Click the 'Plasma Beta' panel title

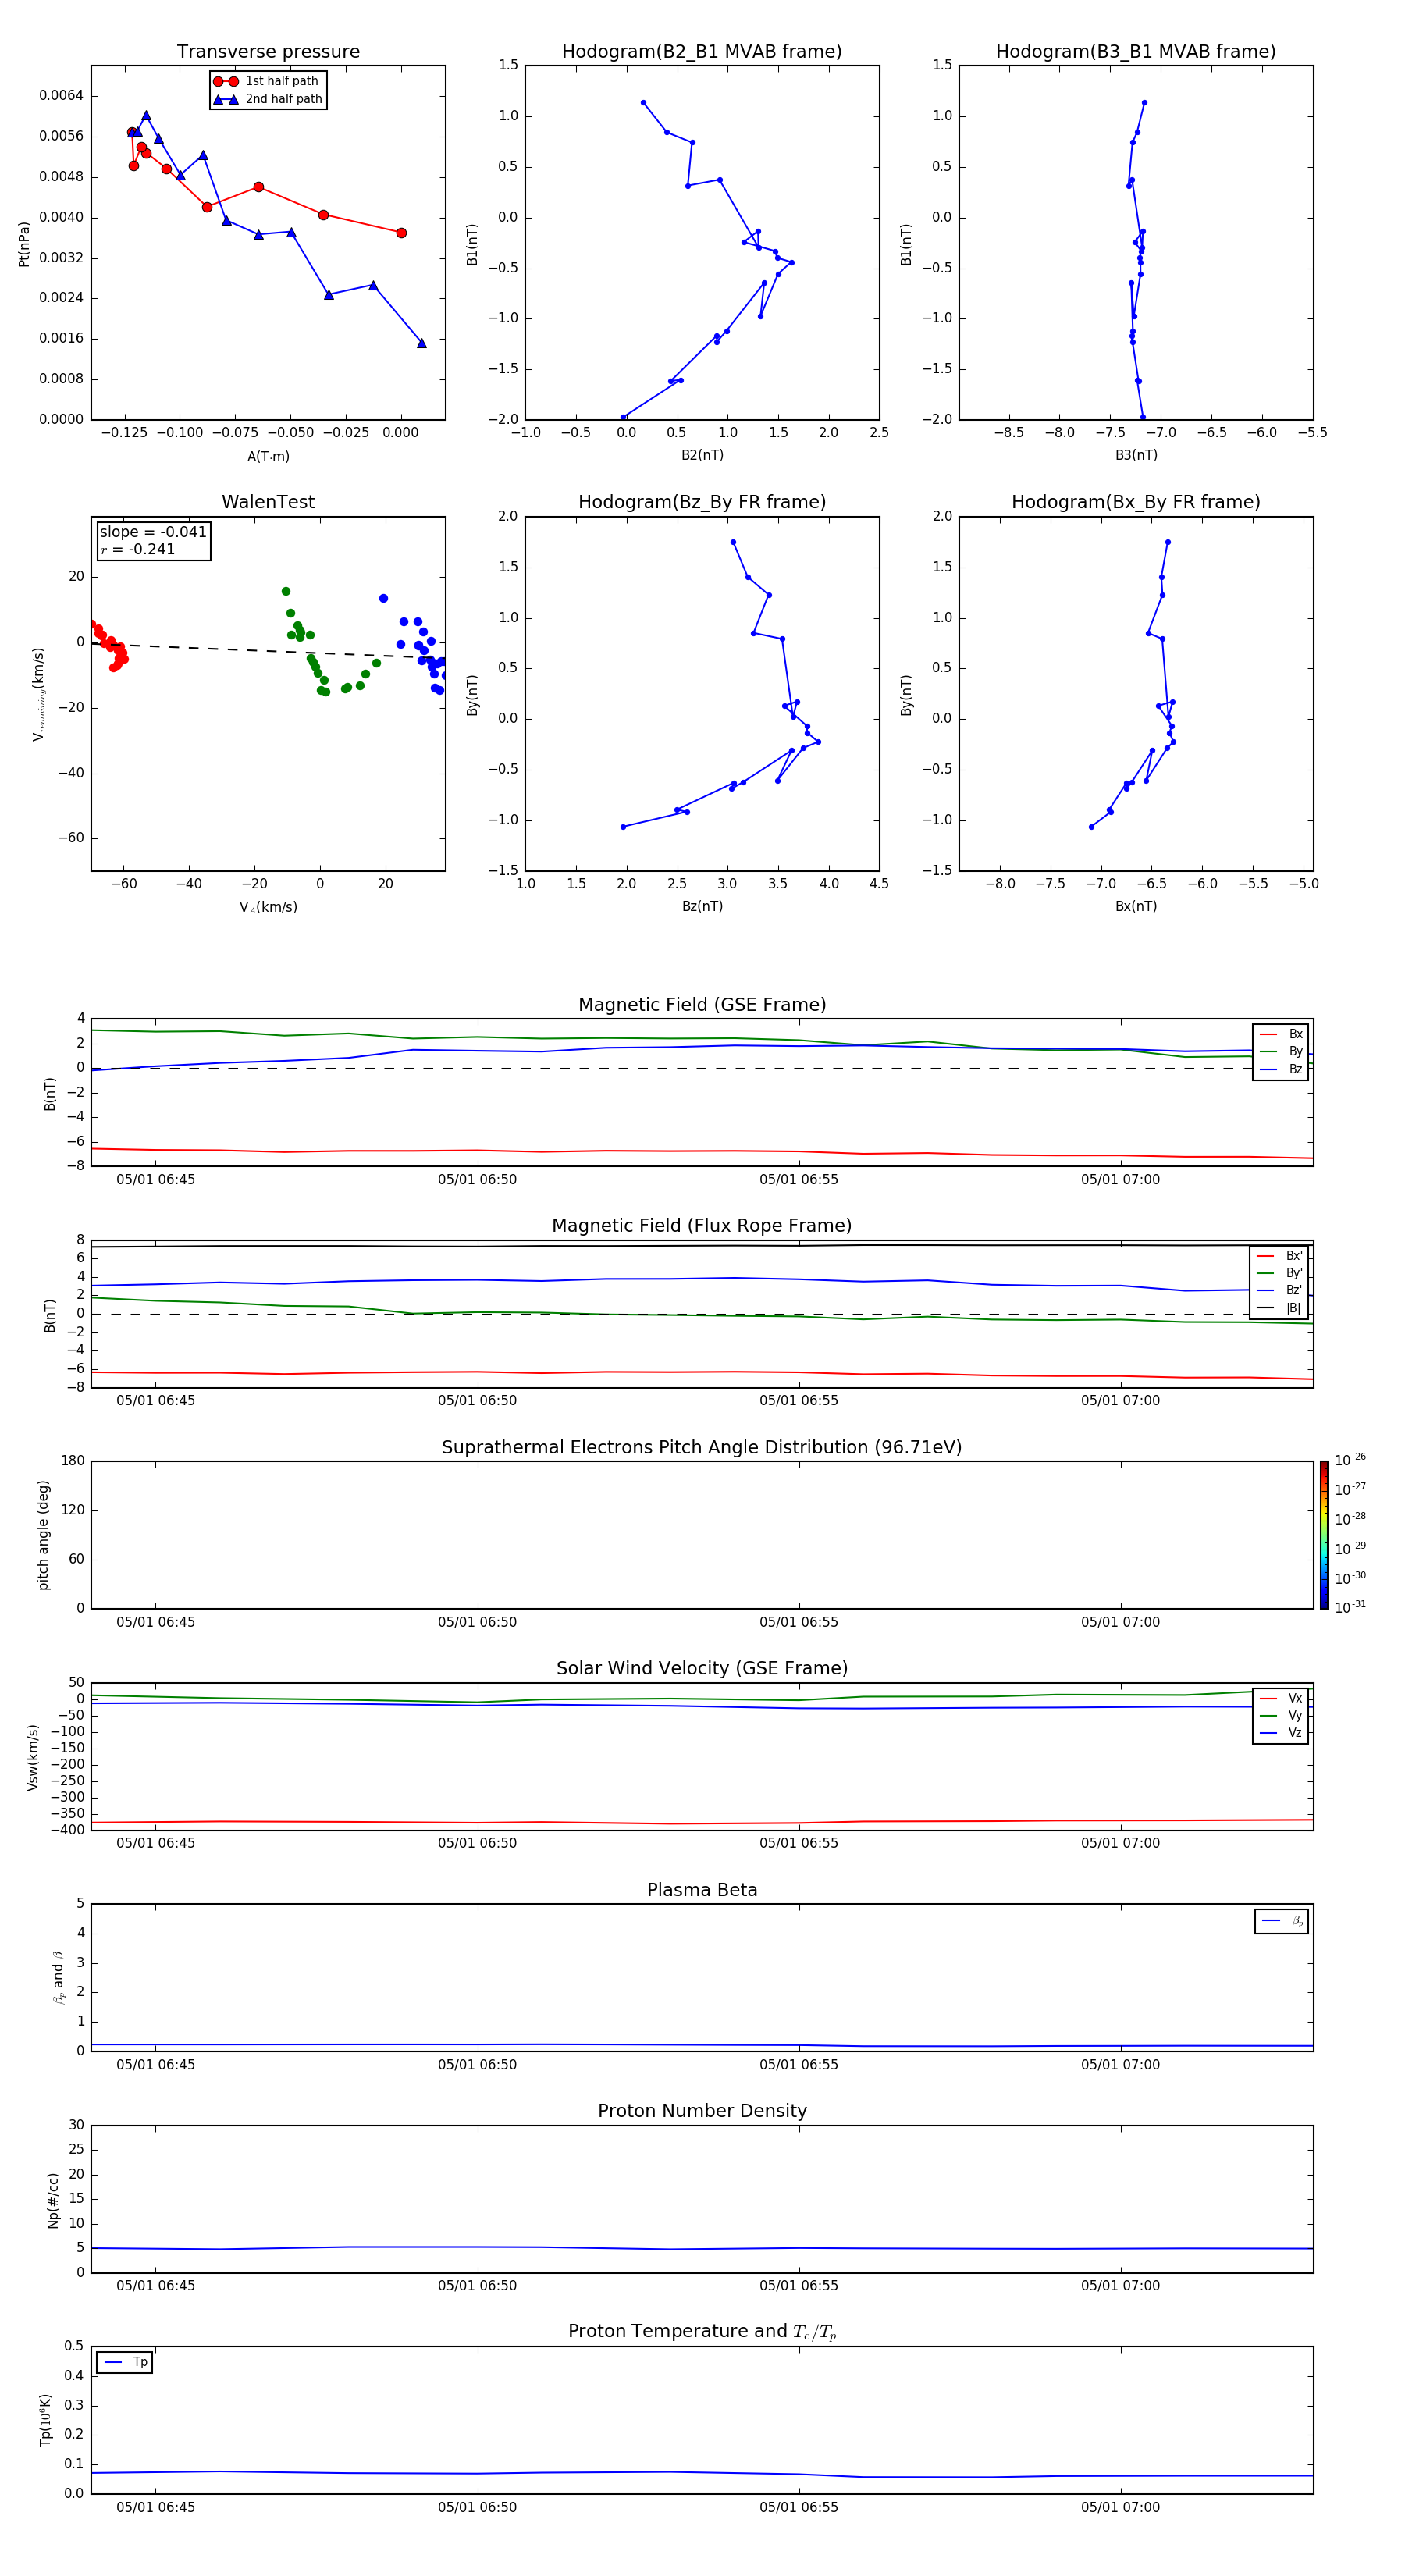[x=702, y=1890]
